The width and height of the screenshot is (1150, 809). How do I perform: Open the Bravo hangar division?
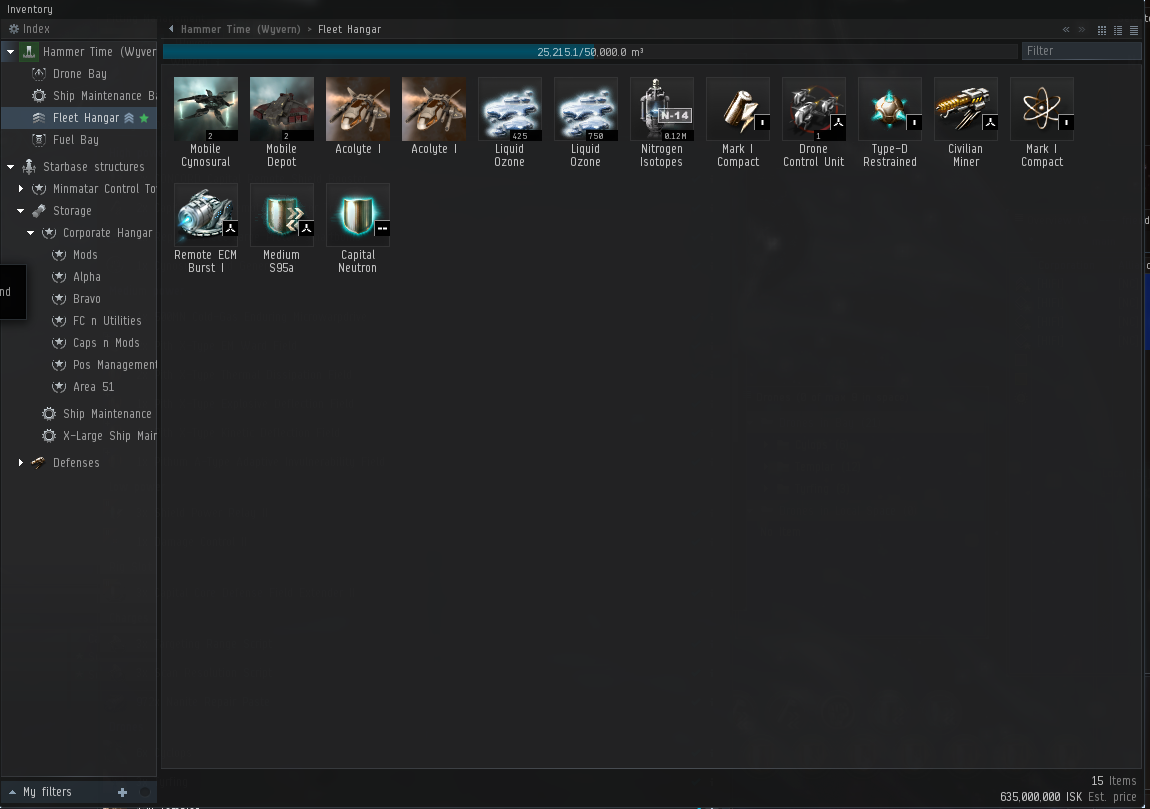pyautogui.click(x=87, y=299)
